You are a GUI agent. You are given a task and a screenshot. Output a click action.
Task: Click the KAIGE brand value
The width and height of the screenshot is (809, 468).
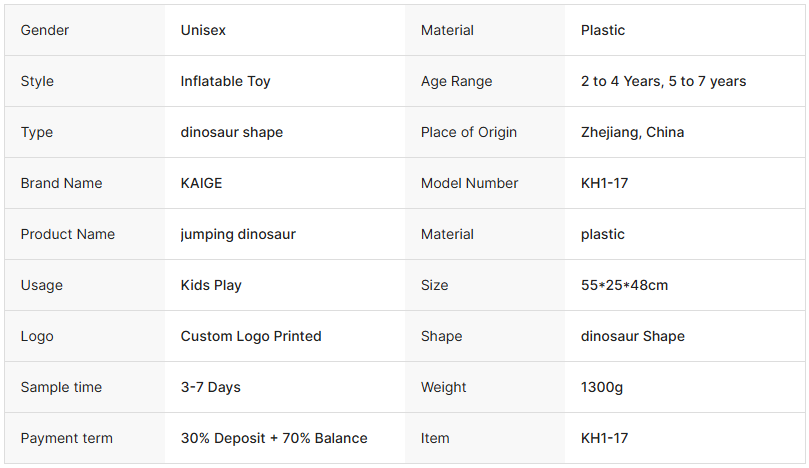(201, 183)
